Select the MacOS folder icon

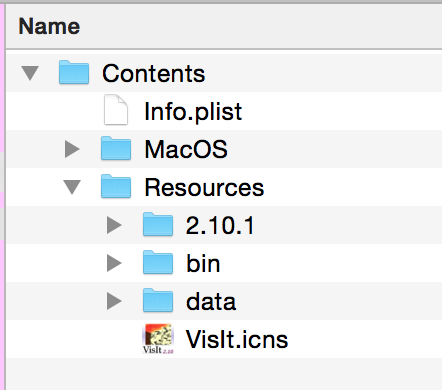pos(116,148)
